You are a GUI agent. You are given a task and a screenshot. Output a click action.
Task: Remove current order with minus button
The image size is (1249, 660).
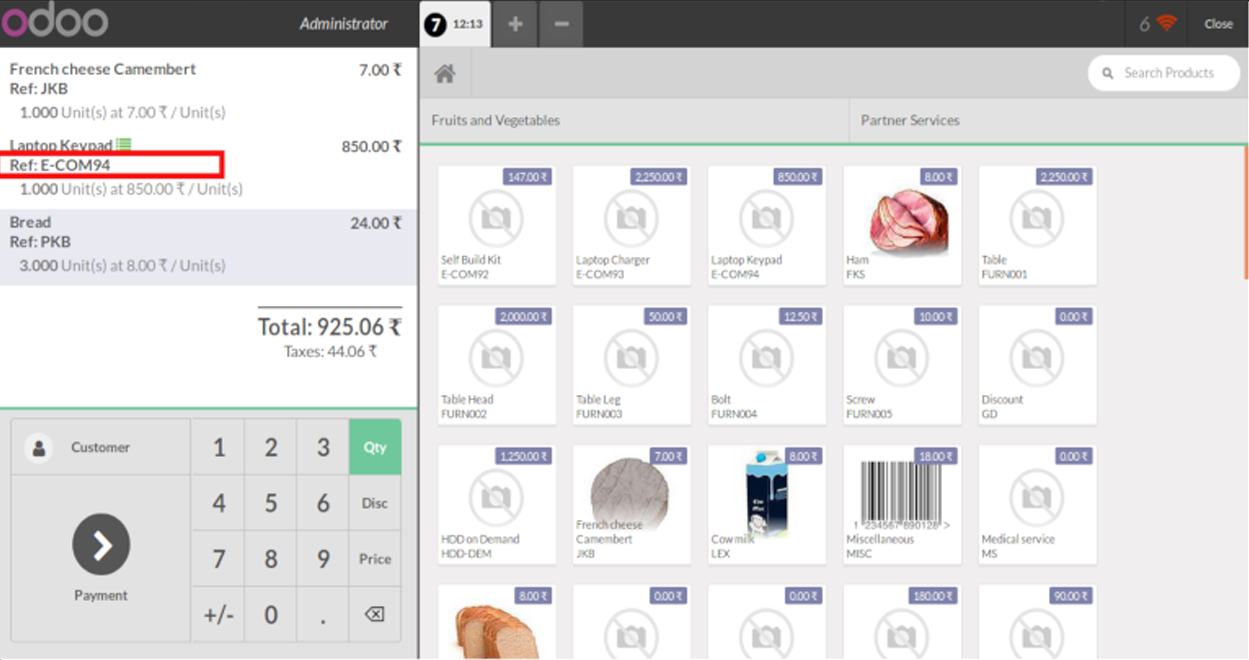tap(562, 24)
